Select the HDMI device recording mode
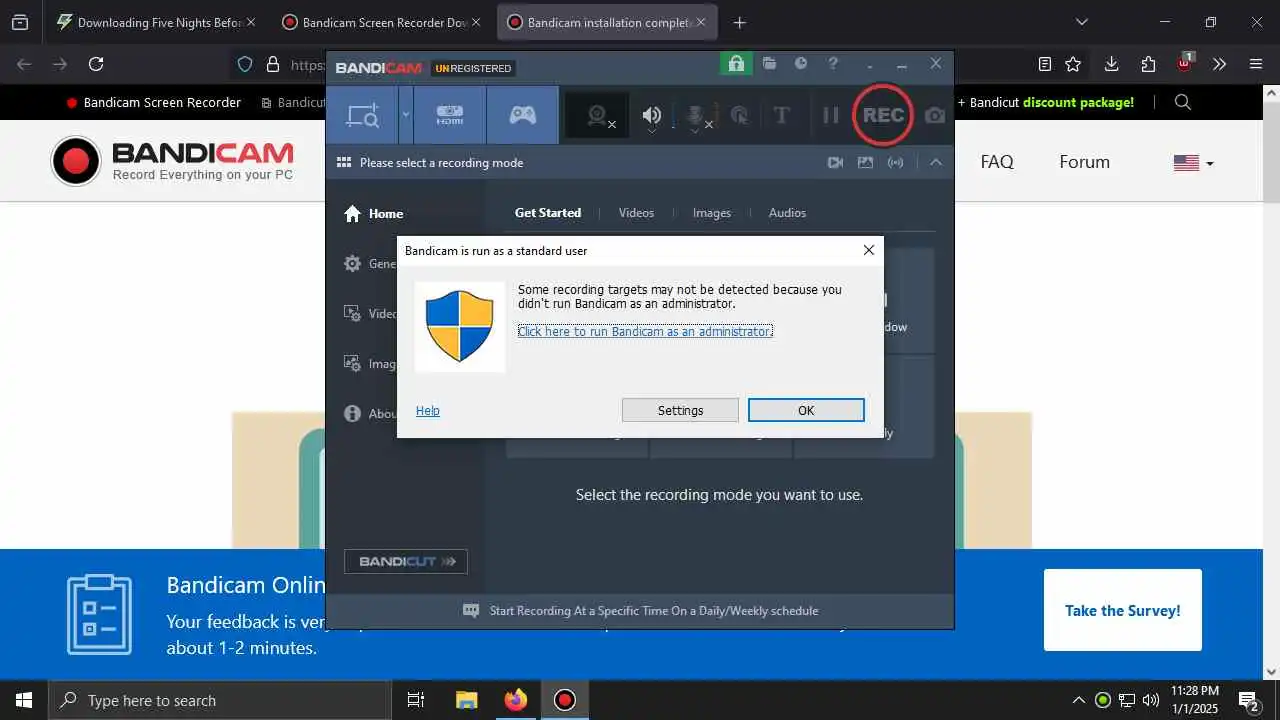 (x=450, y=115)
